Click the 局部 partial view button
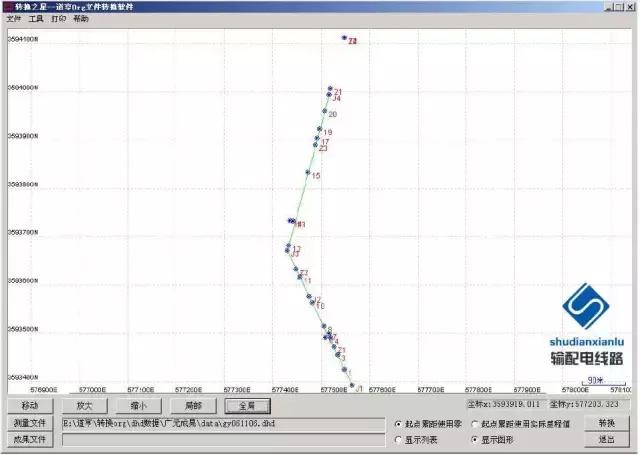Screen dimensions: 640x455 193,406
